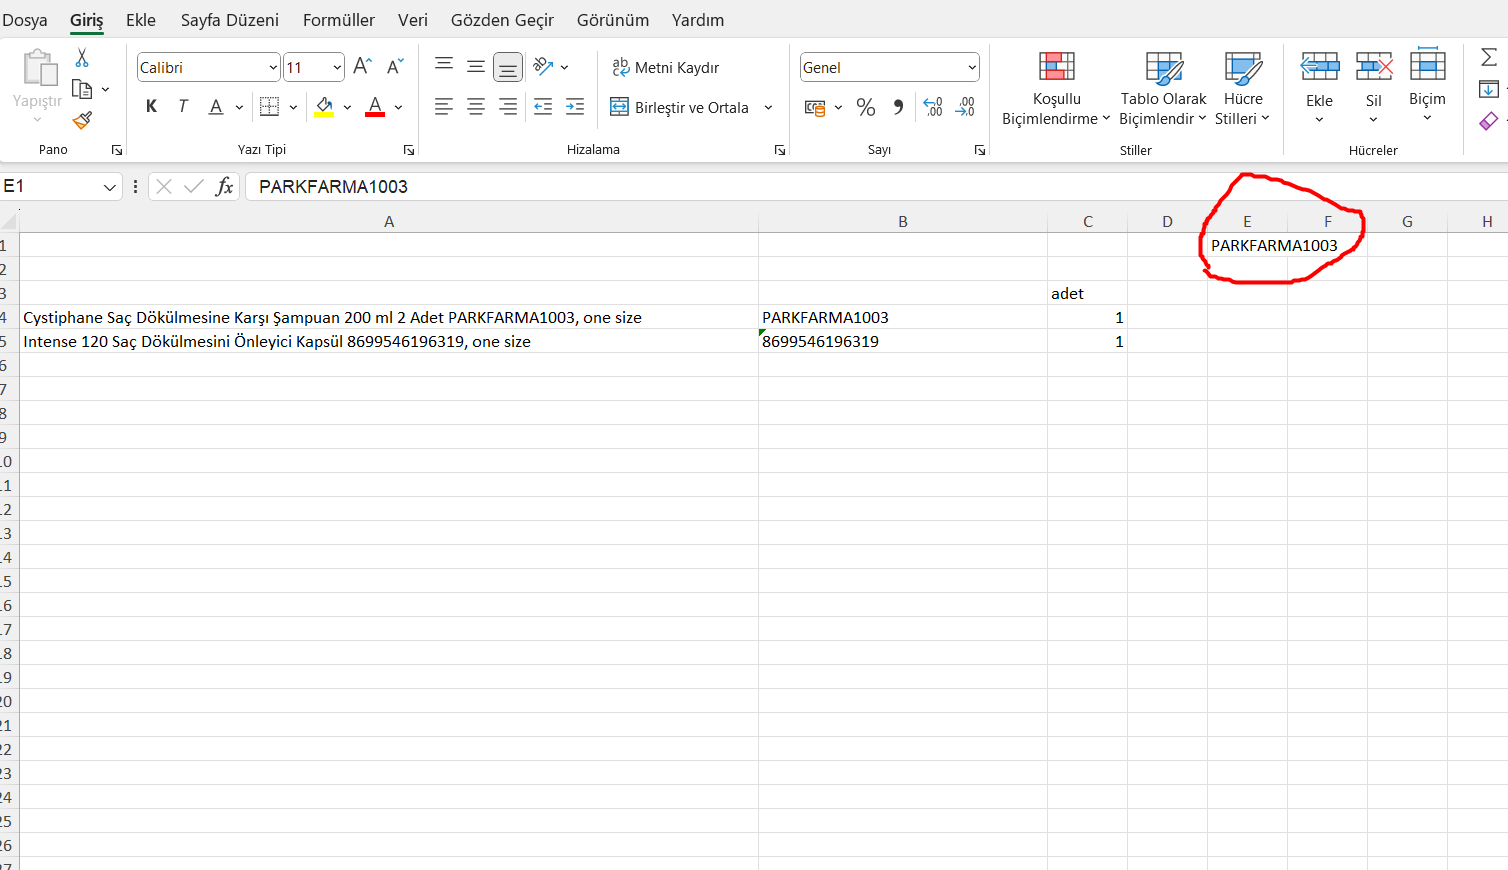Image resolution: width=1508 pixels, height=870 pixels.
Task: Open the font size dropdown
Action: [337, 67]
